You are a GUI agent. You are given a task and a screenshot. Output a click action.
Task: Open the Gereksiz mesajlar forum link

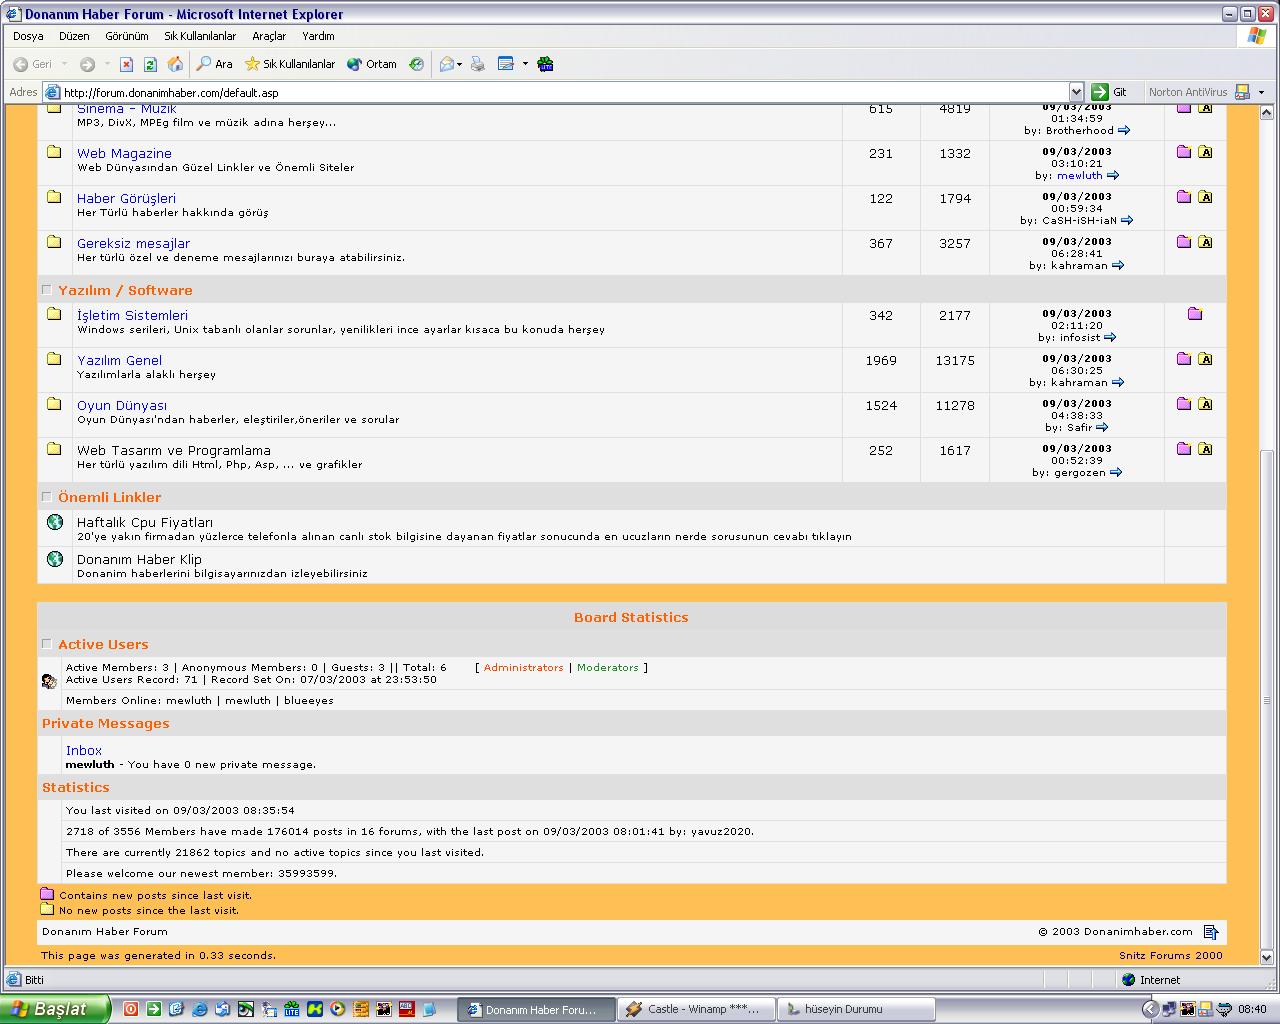pyautogui.click(x=133, y=243)
